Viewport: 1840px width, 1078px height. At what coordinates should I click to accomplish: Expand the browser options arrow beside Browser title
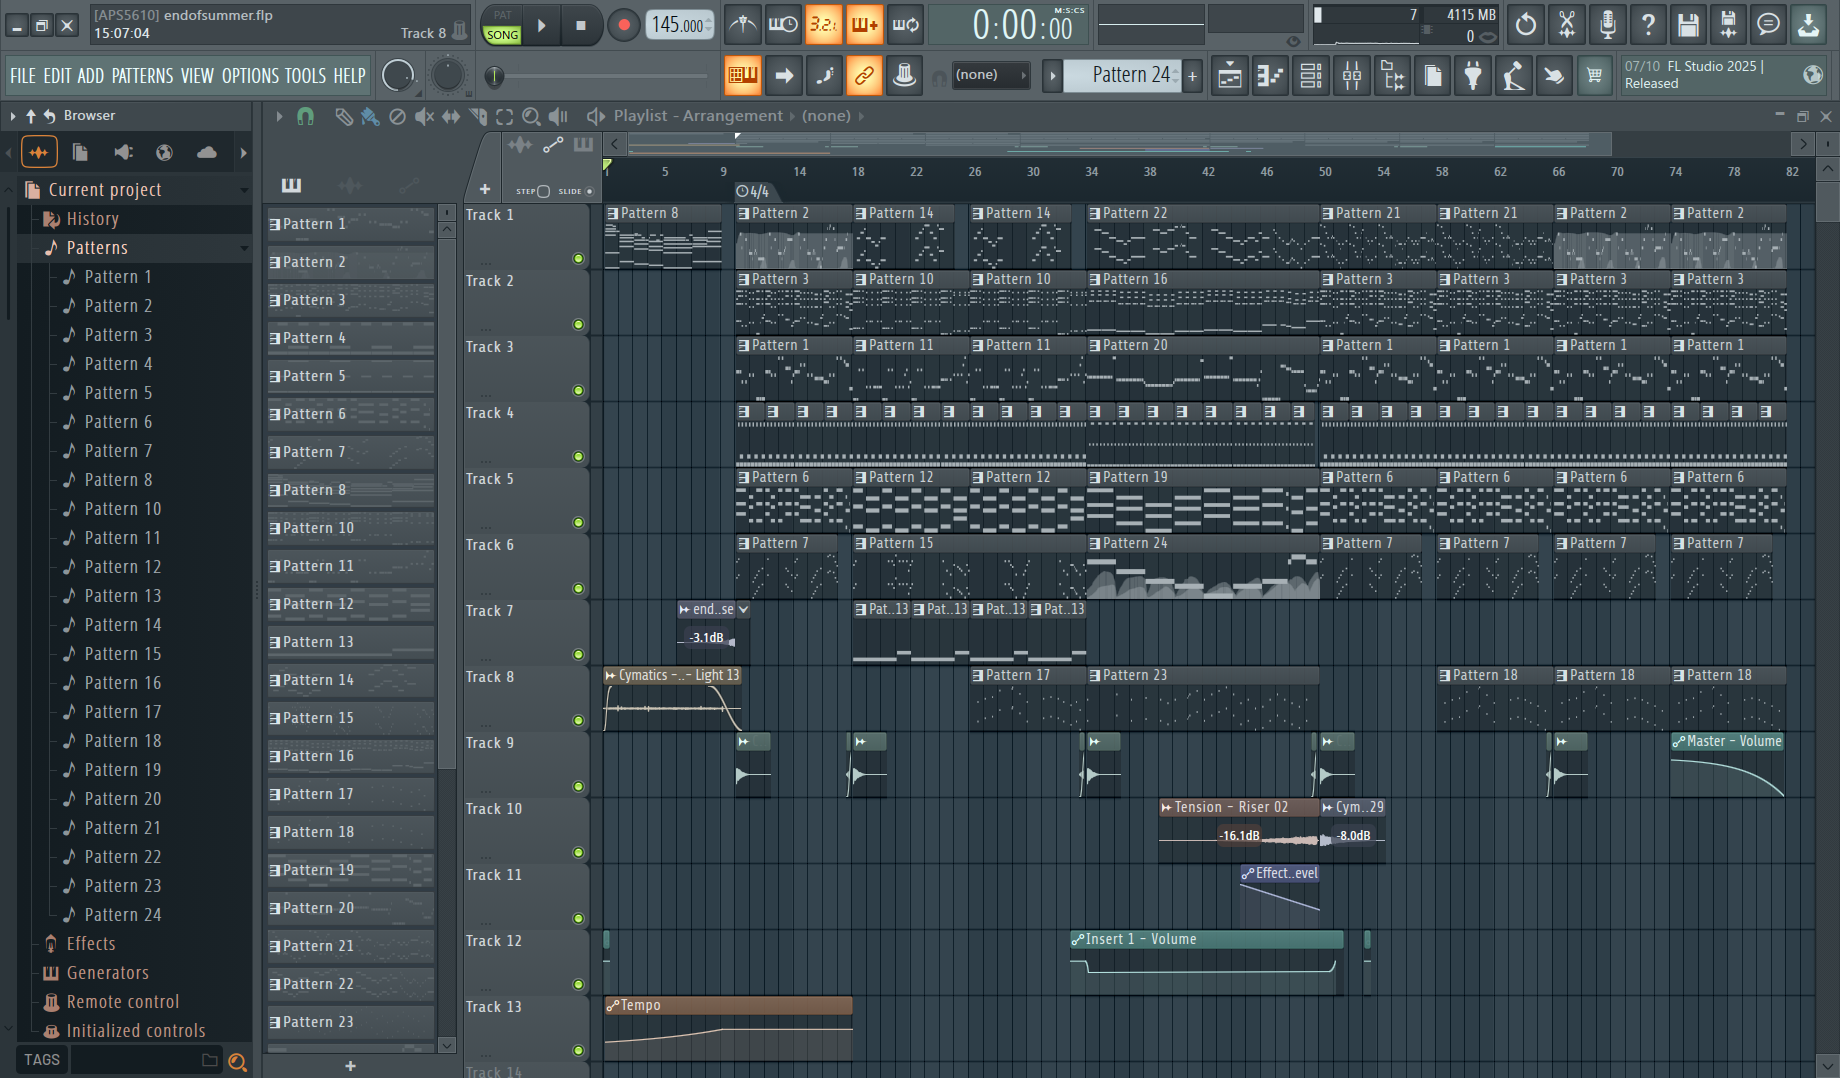coord(12,116)
